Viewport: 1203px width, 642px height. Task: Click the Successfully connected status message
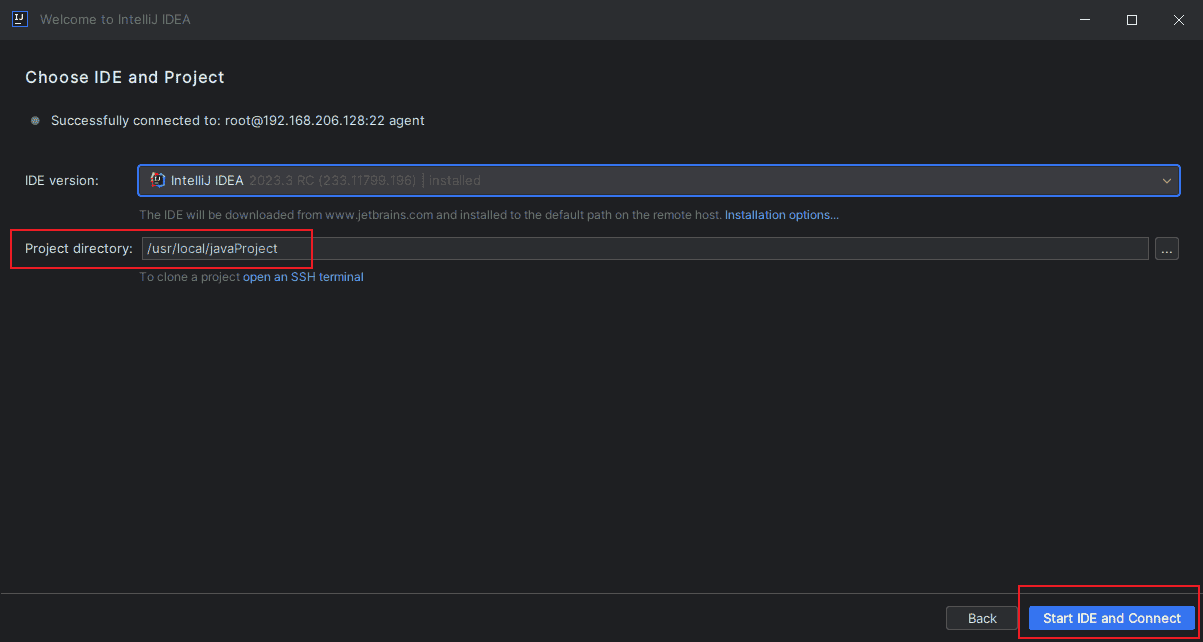click(x=238, y=120)
